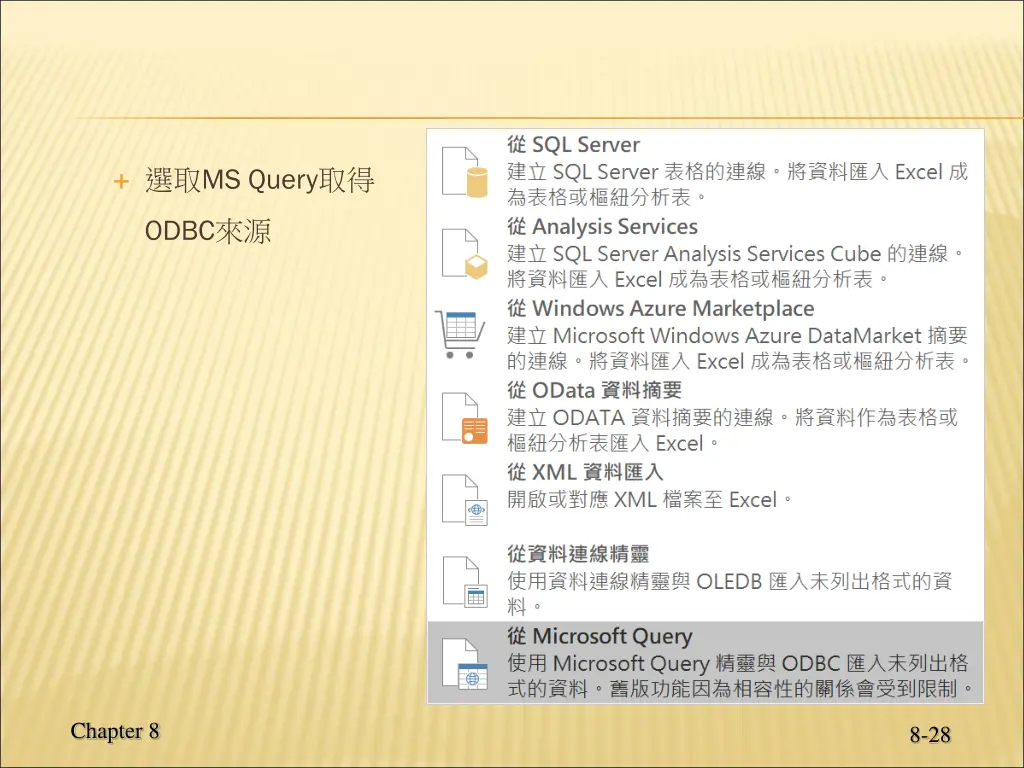Click the Azure DataMarket description text
1024x768 pixels.
point(740,348)
